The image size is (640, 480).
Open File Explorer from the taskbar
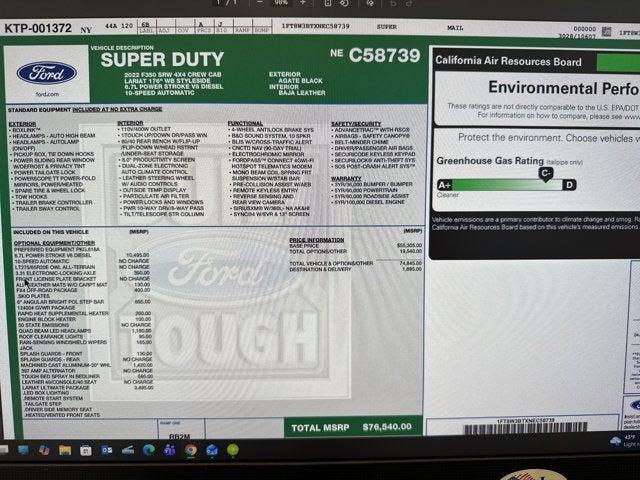[x=65, y=450]
